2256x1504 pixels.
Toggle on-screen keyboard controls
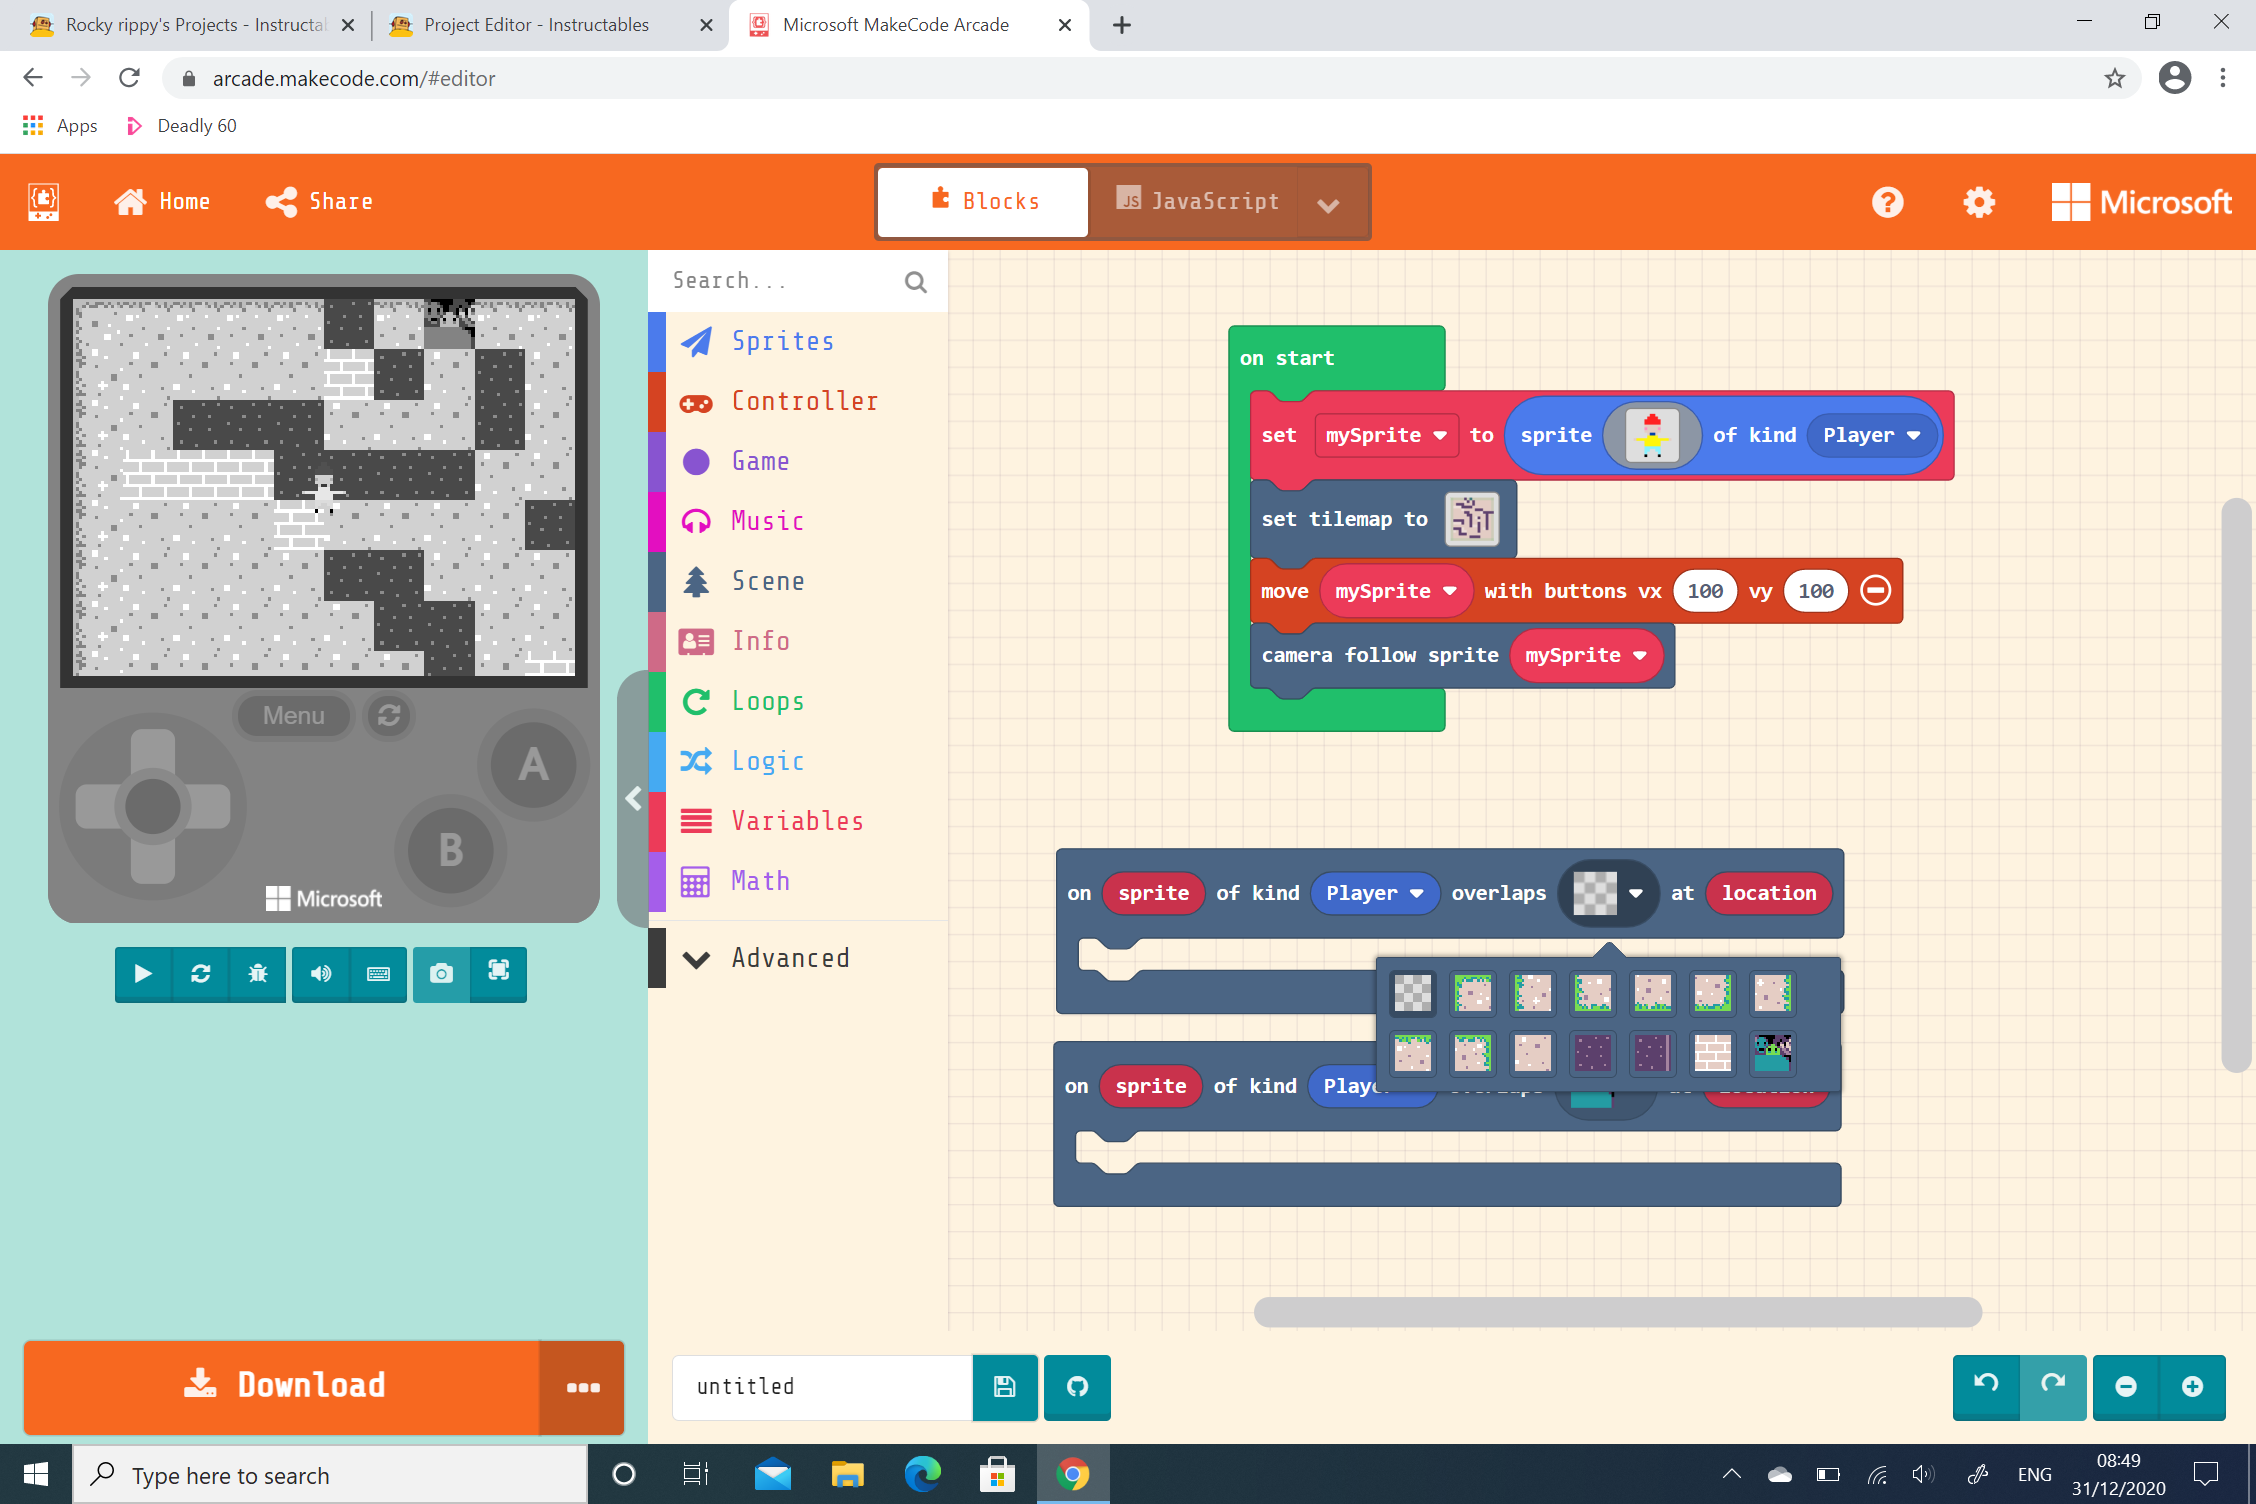click(378, 974)
